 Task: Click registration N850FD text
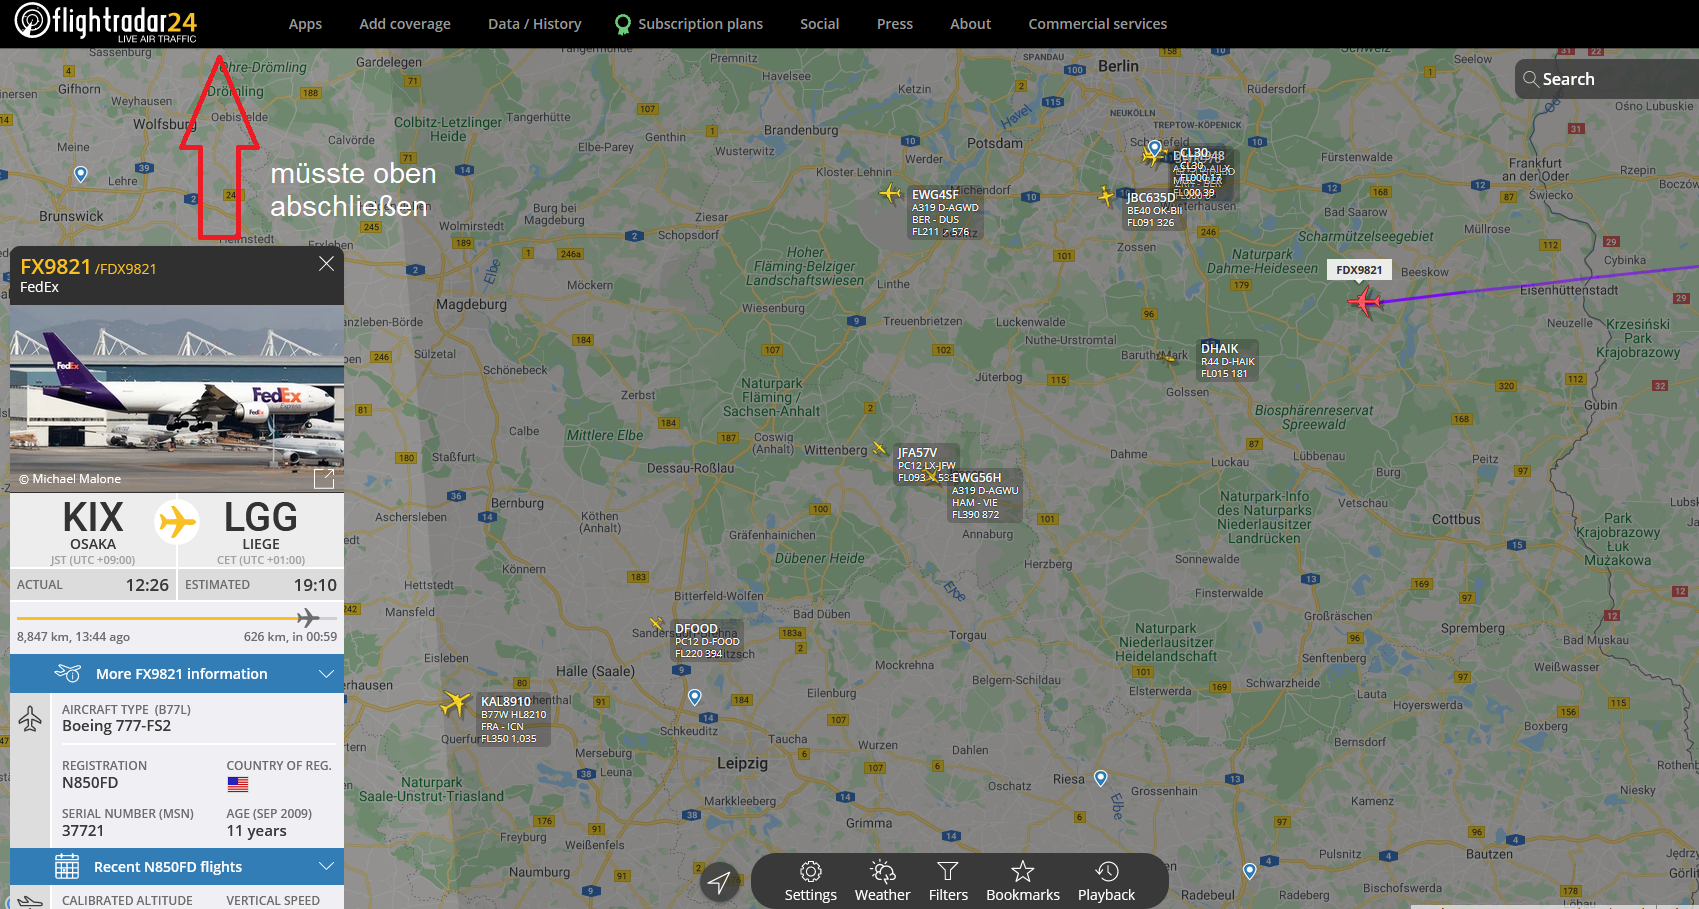pos(90,783)
